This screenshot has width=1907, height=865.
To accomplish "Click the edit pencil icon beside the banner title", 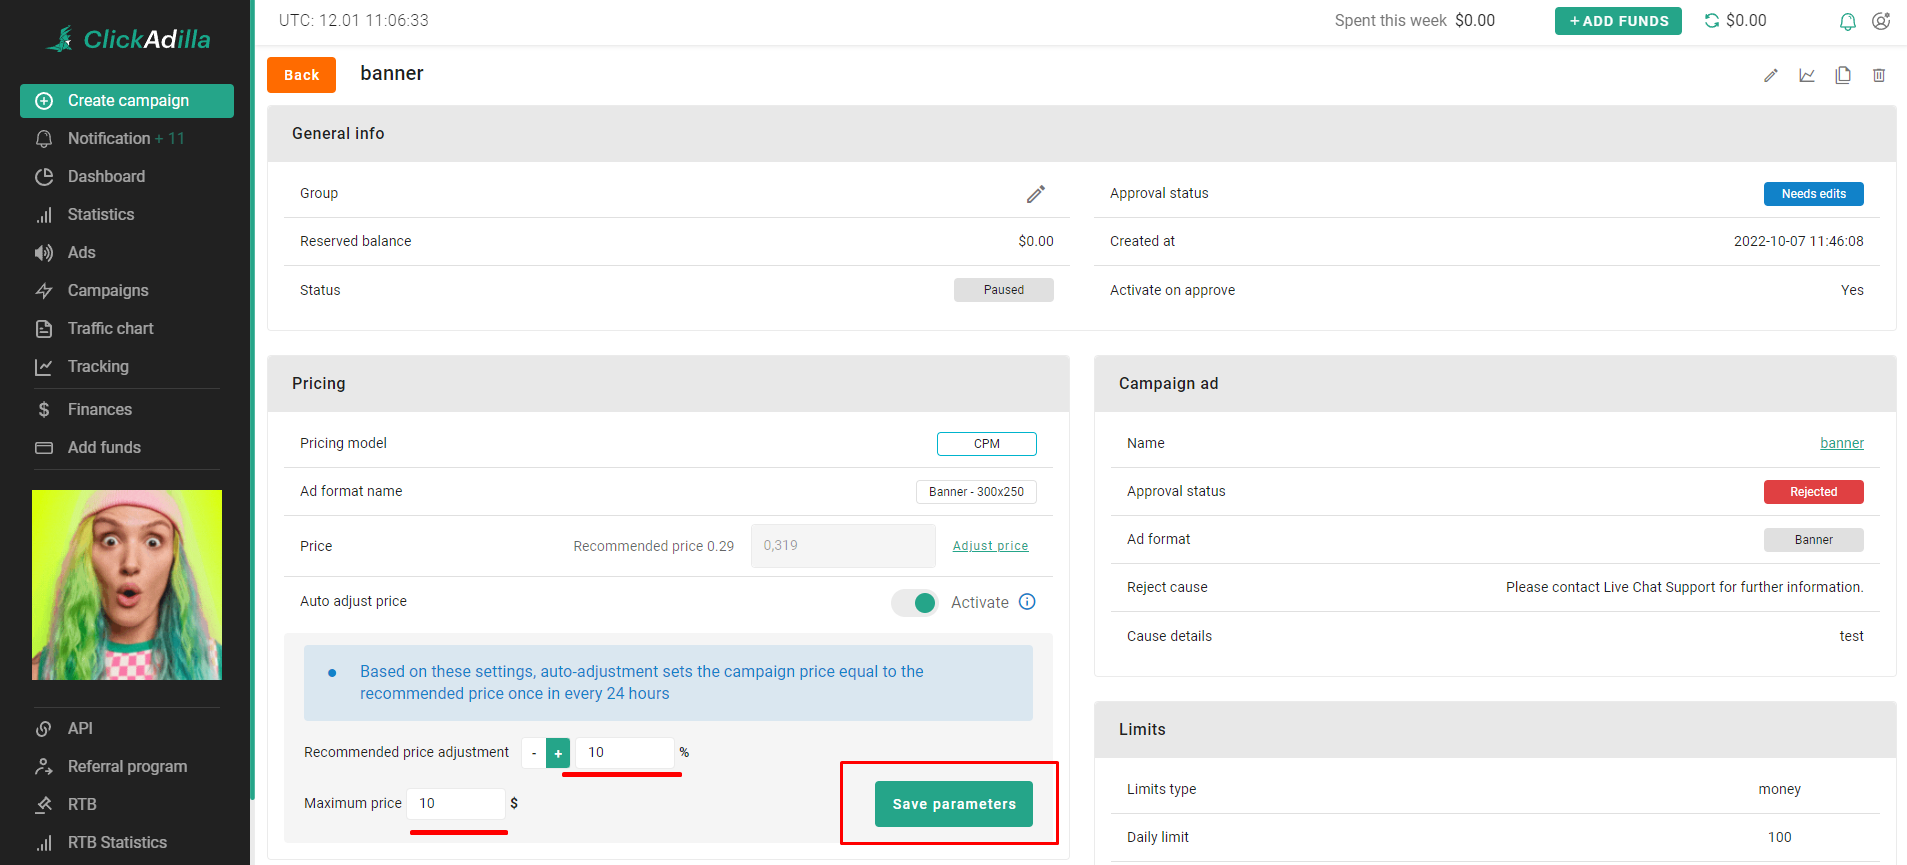I will tap(1770, 76).
